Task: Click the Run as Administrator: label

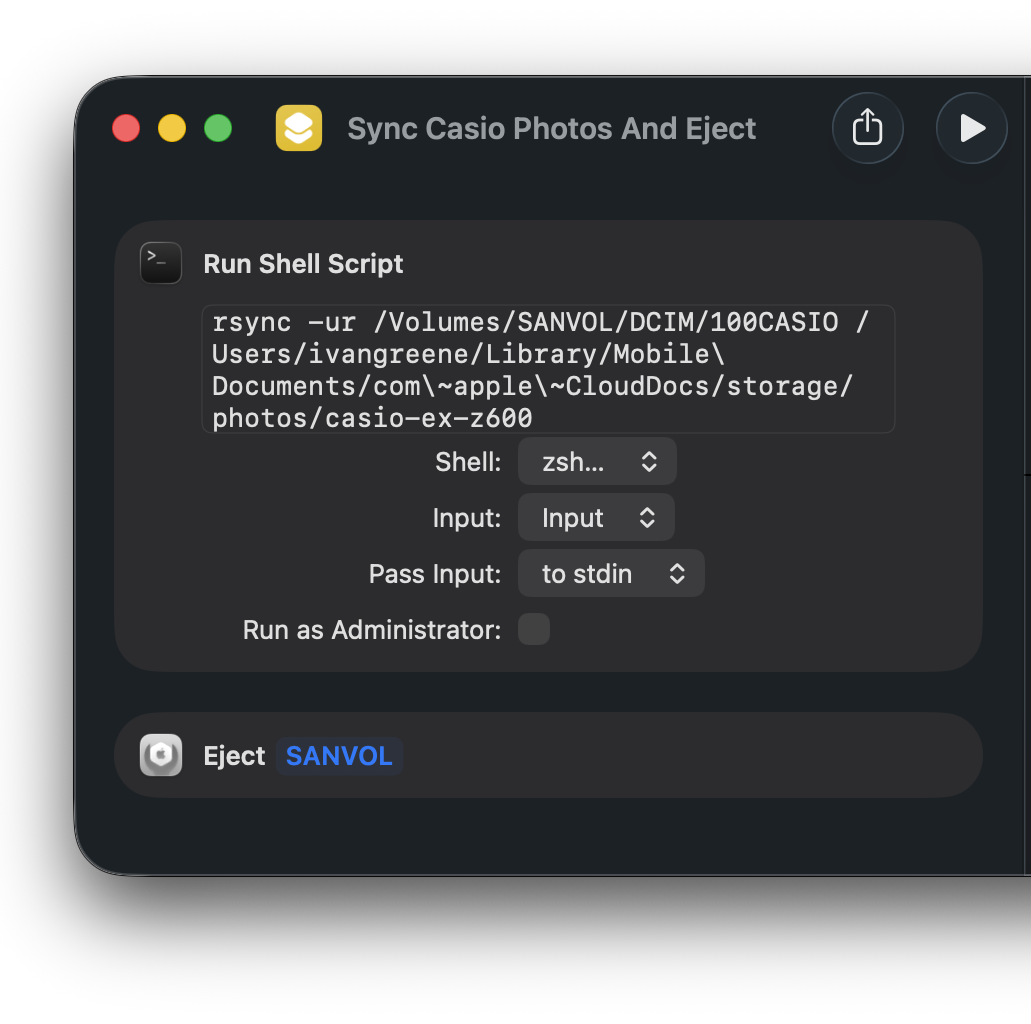Action: click(372, 629)
